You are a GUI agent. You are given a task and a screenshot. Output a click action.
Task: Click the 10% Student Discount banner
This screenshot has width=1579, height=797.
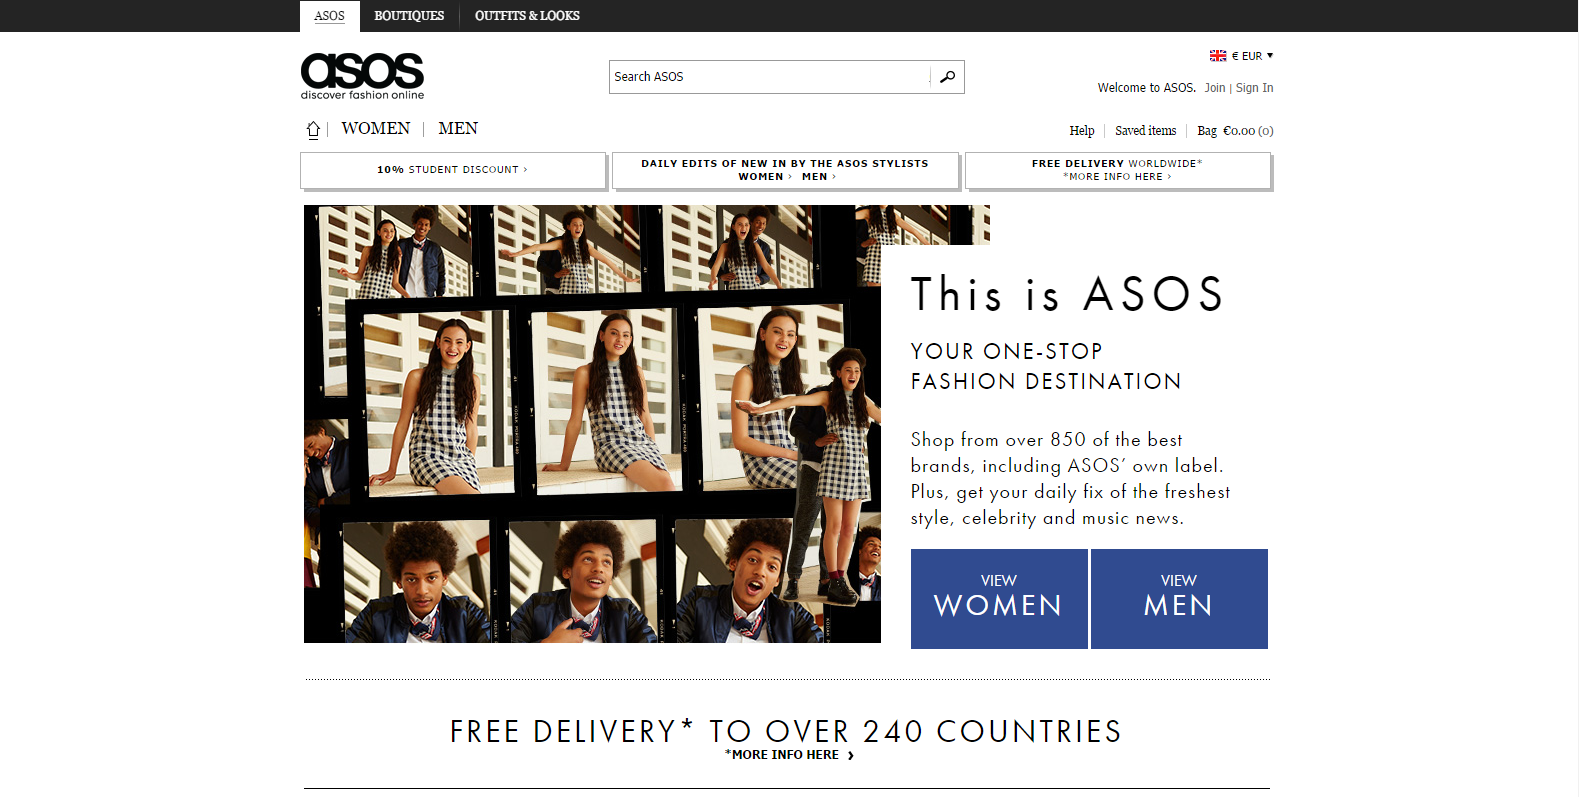pyautogui.click(x=453, y=170)
